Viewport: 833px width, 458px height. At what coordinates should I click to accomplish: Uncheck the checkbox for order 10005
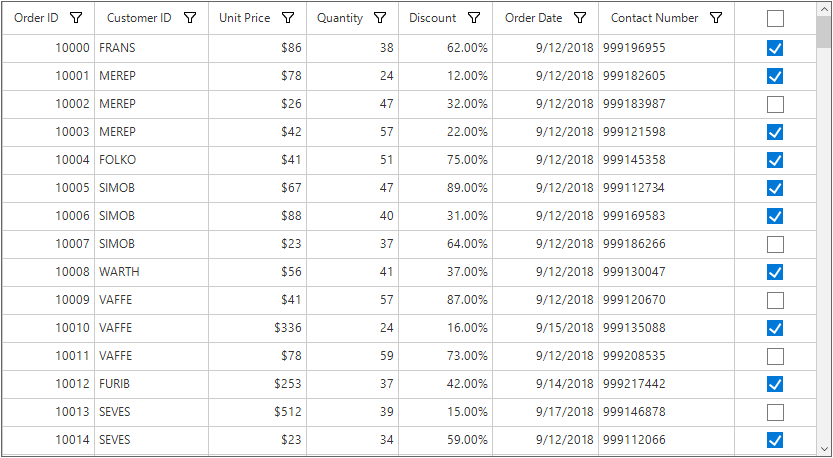click(x=775, y=188)
